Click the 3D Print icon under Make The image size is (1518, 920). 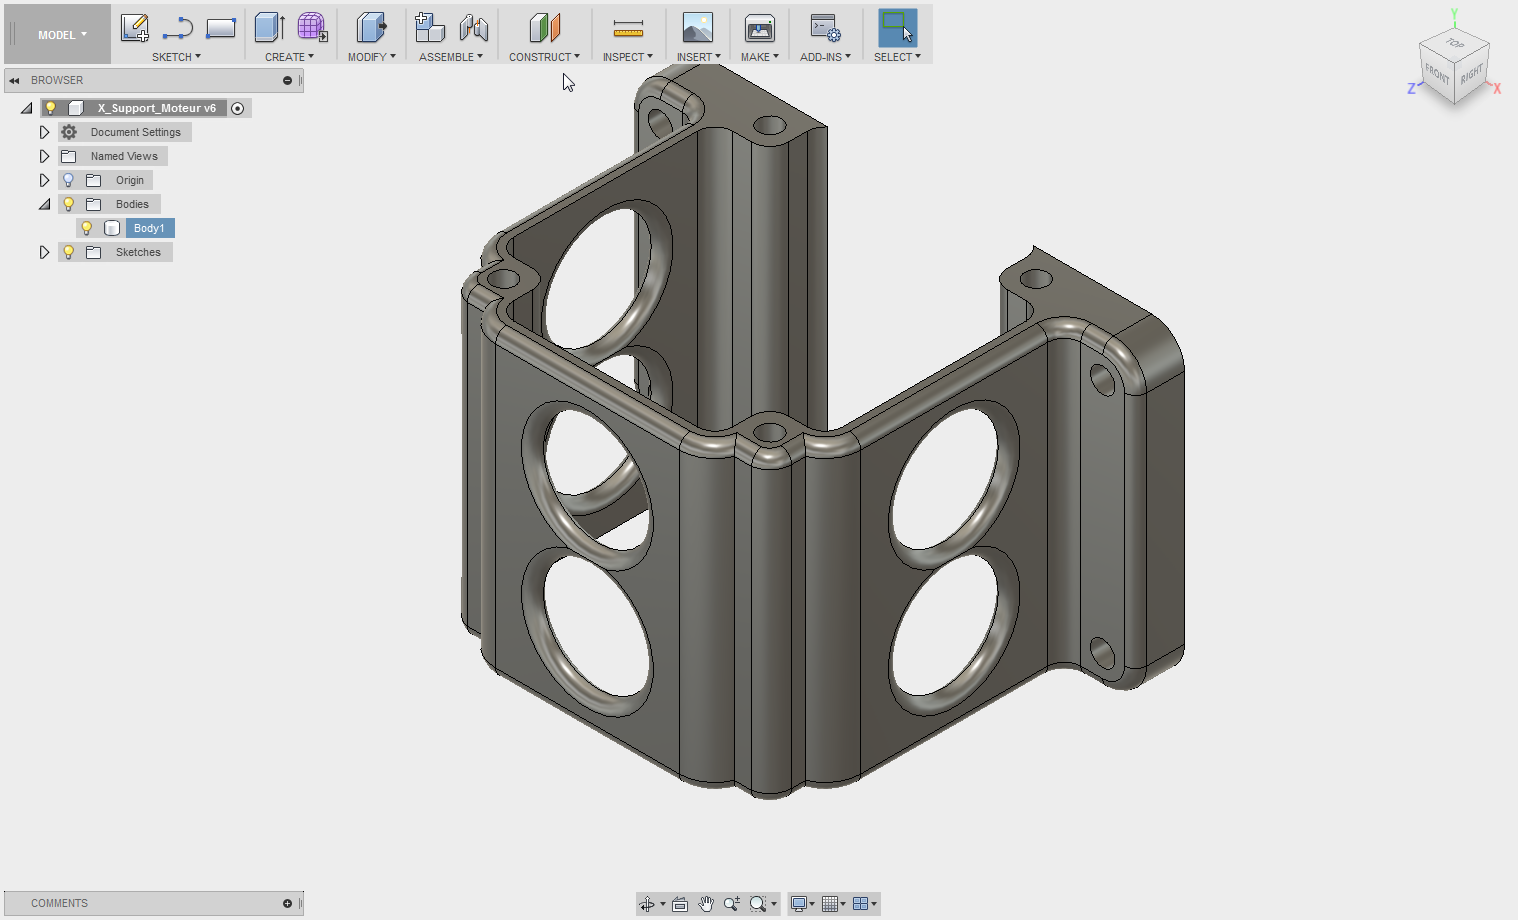pyautogui.click(x=759, y=28)
